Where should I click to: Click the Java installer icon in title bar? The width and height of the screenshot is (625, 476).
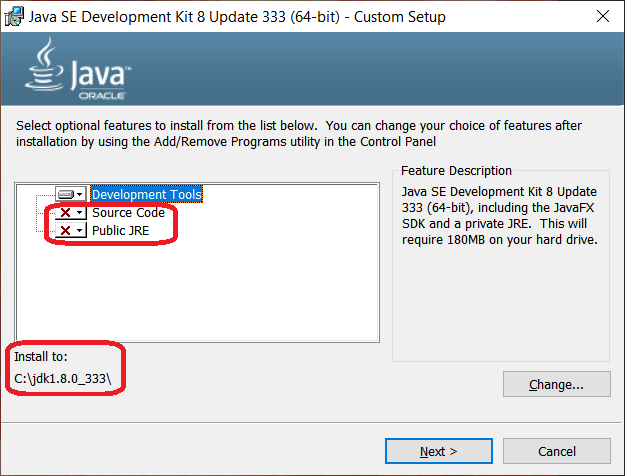coord(14,17)
